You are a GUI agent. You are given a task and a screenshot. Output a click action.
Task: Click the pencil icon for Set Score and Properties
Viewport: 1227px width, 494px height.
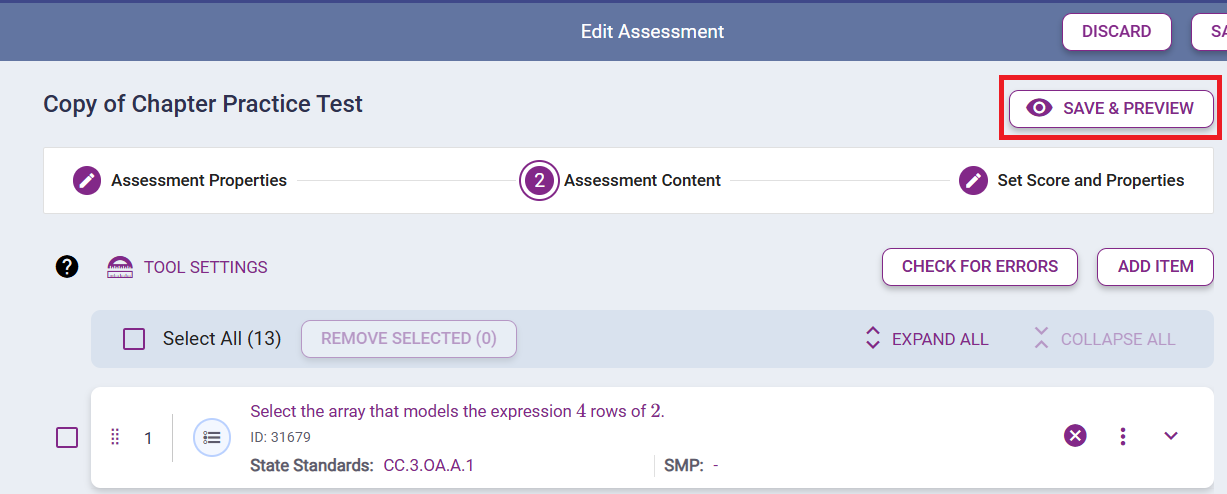(973, 181)
